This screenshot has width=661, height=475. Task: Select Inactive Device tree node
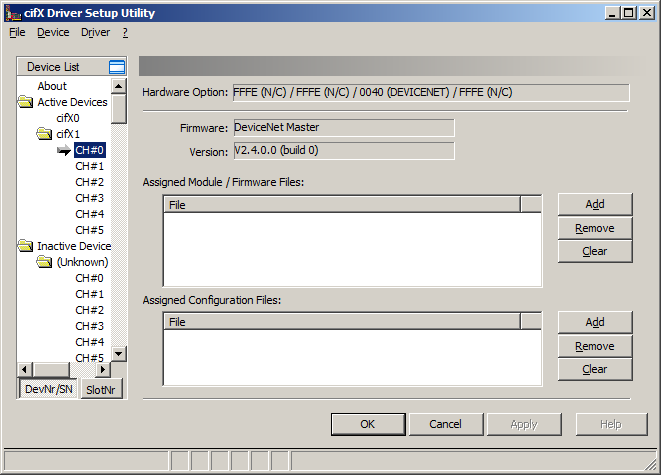point(74,246)
